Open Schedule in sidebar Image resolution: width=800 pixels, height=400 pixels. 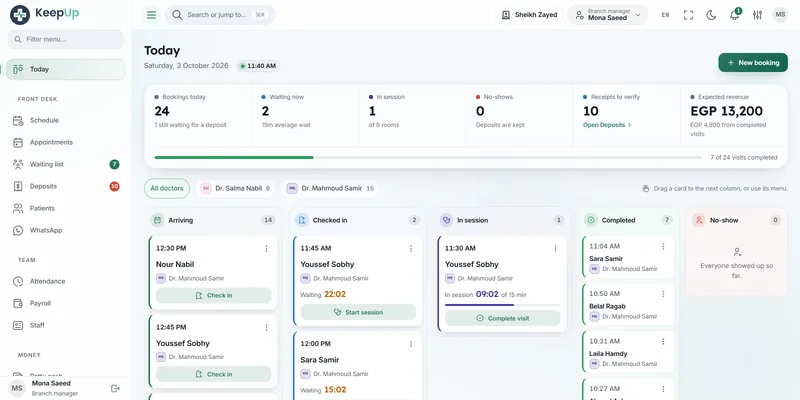65,120
